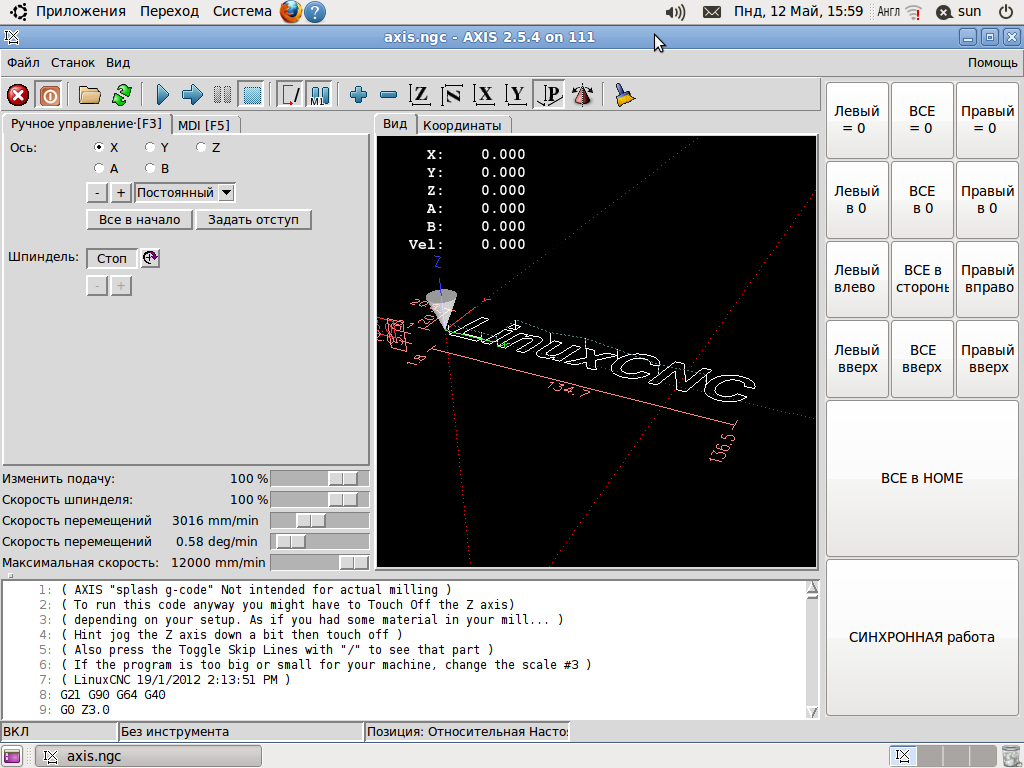Image resolution: width=1024 pixels, height=768 pixels.
Task: Zoom in using the plus icon
Action: 359,95
